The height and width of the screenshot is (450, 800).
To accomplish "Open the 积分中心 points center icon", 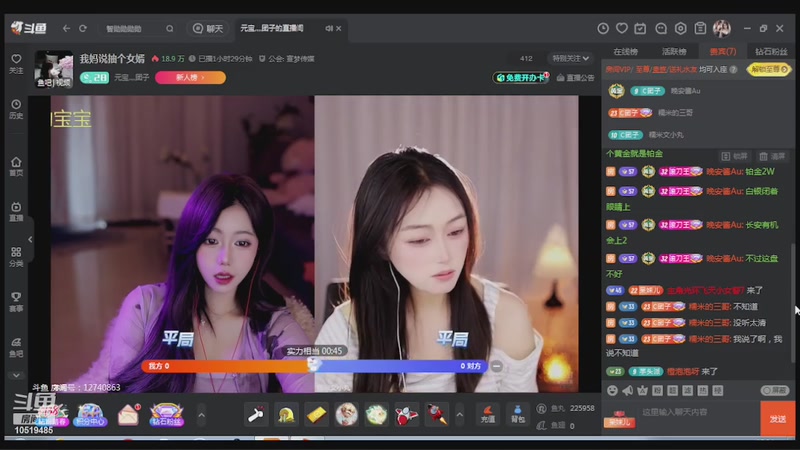I will [90, 414].
